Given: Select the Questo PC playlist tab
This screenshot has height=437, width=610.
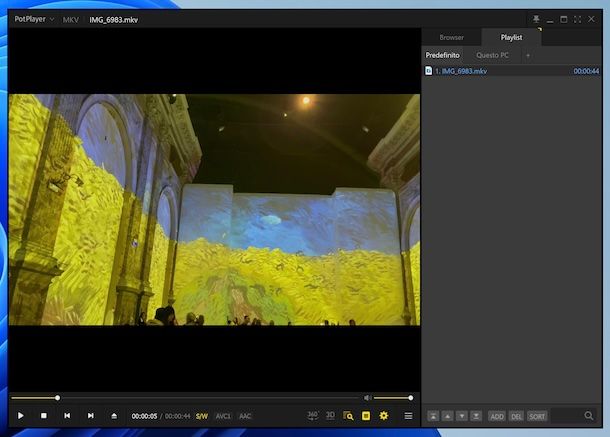Looking at the screenshot, I should (x=492, y=55).
